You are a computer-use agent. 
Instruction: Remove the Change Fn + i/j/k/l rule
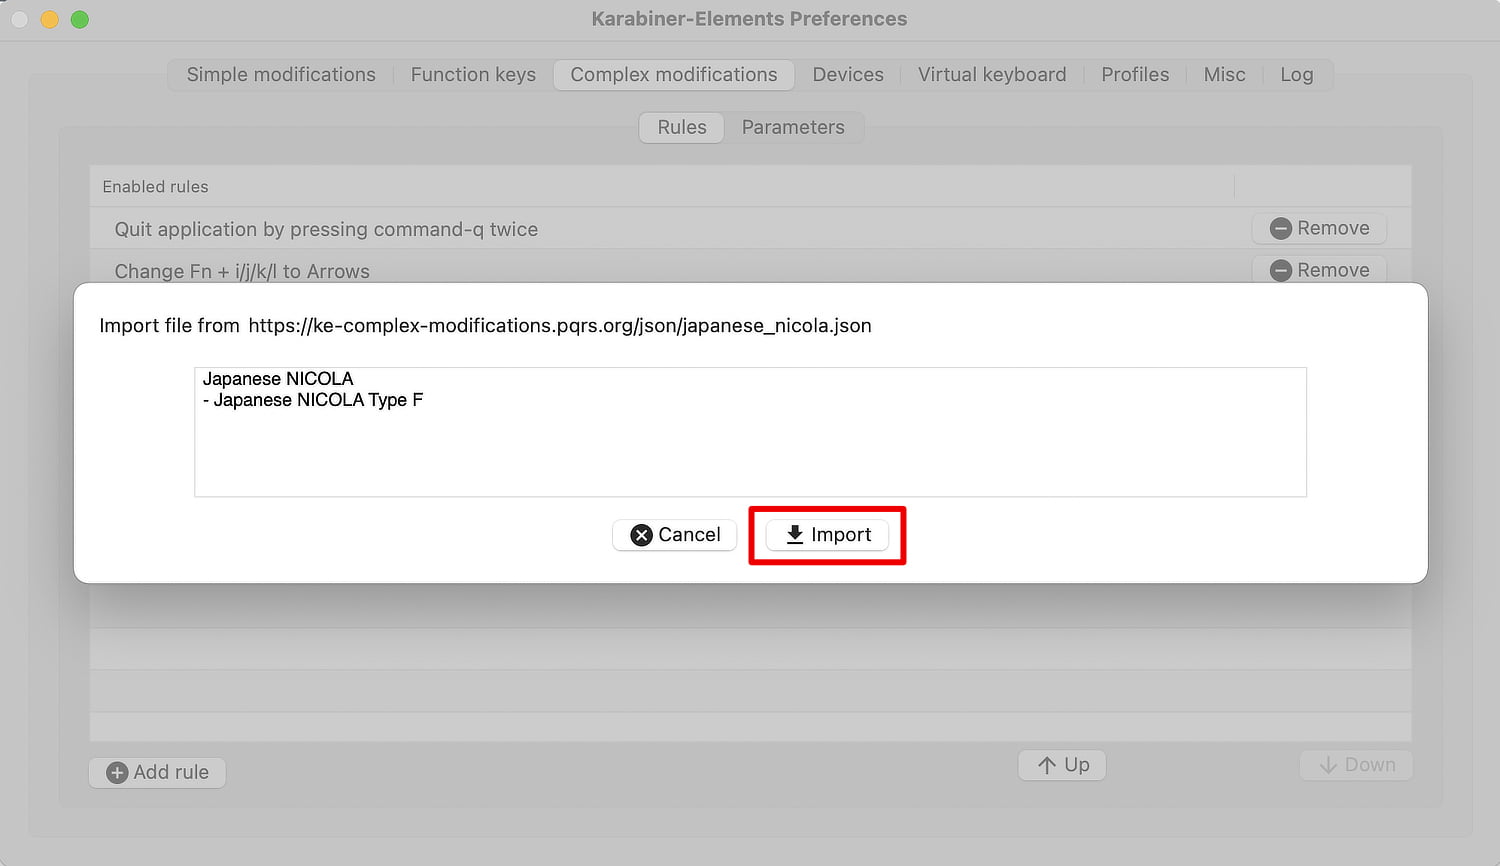pyautogui.click(x=1319, y=270)
